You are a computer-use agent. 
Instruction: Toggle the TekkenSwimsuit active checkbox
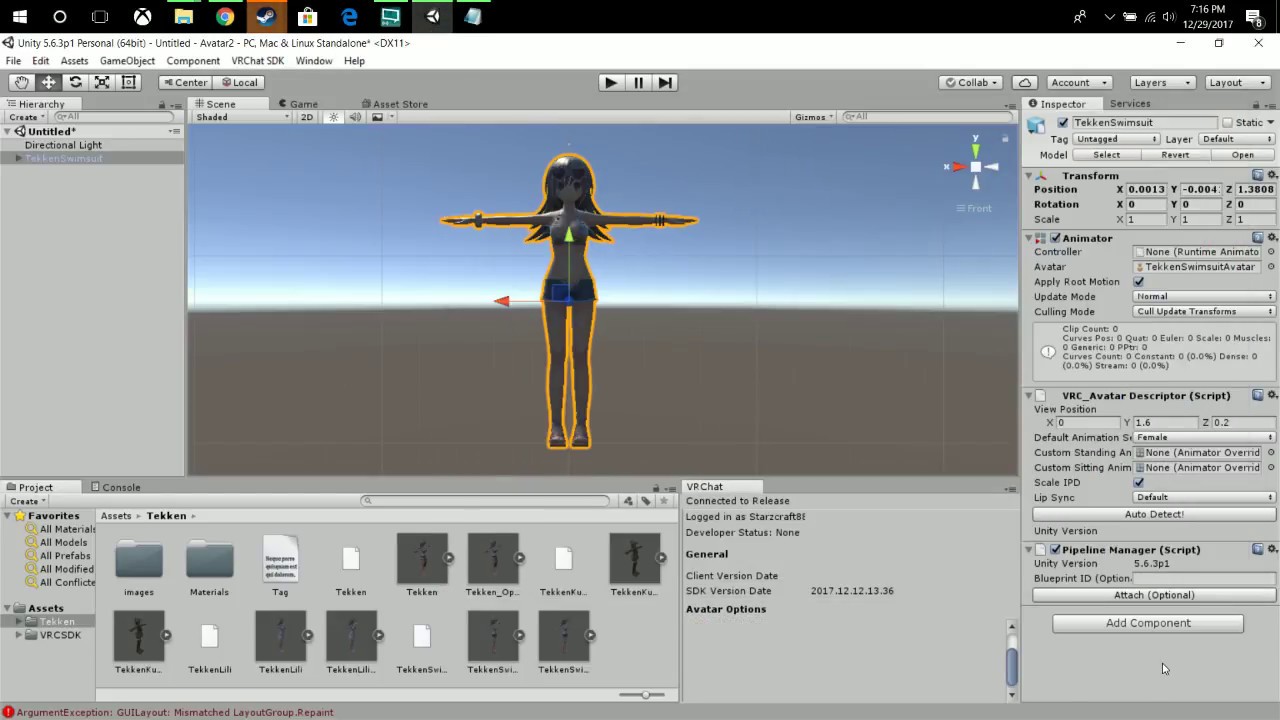click(x=1063, y=123)
